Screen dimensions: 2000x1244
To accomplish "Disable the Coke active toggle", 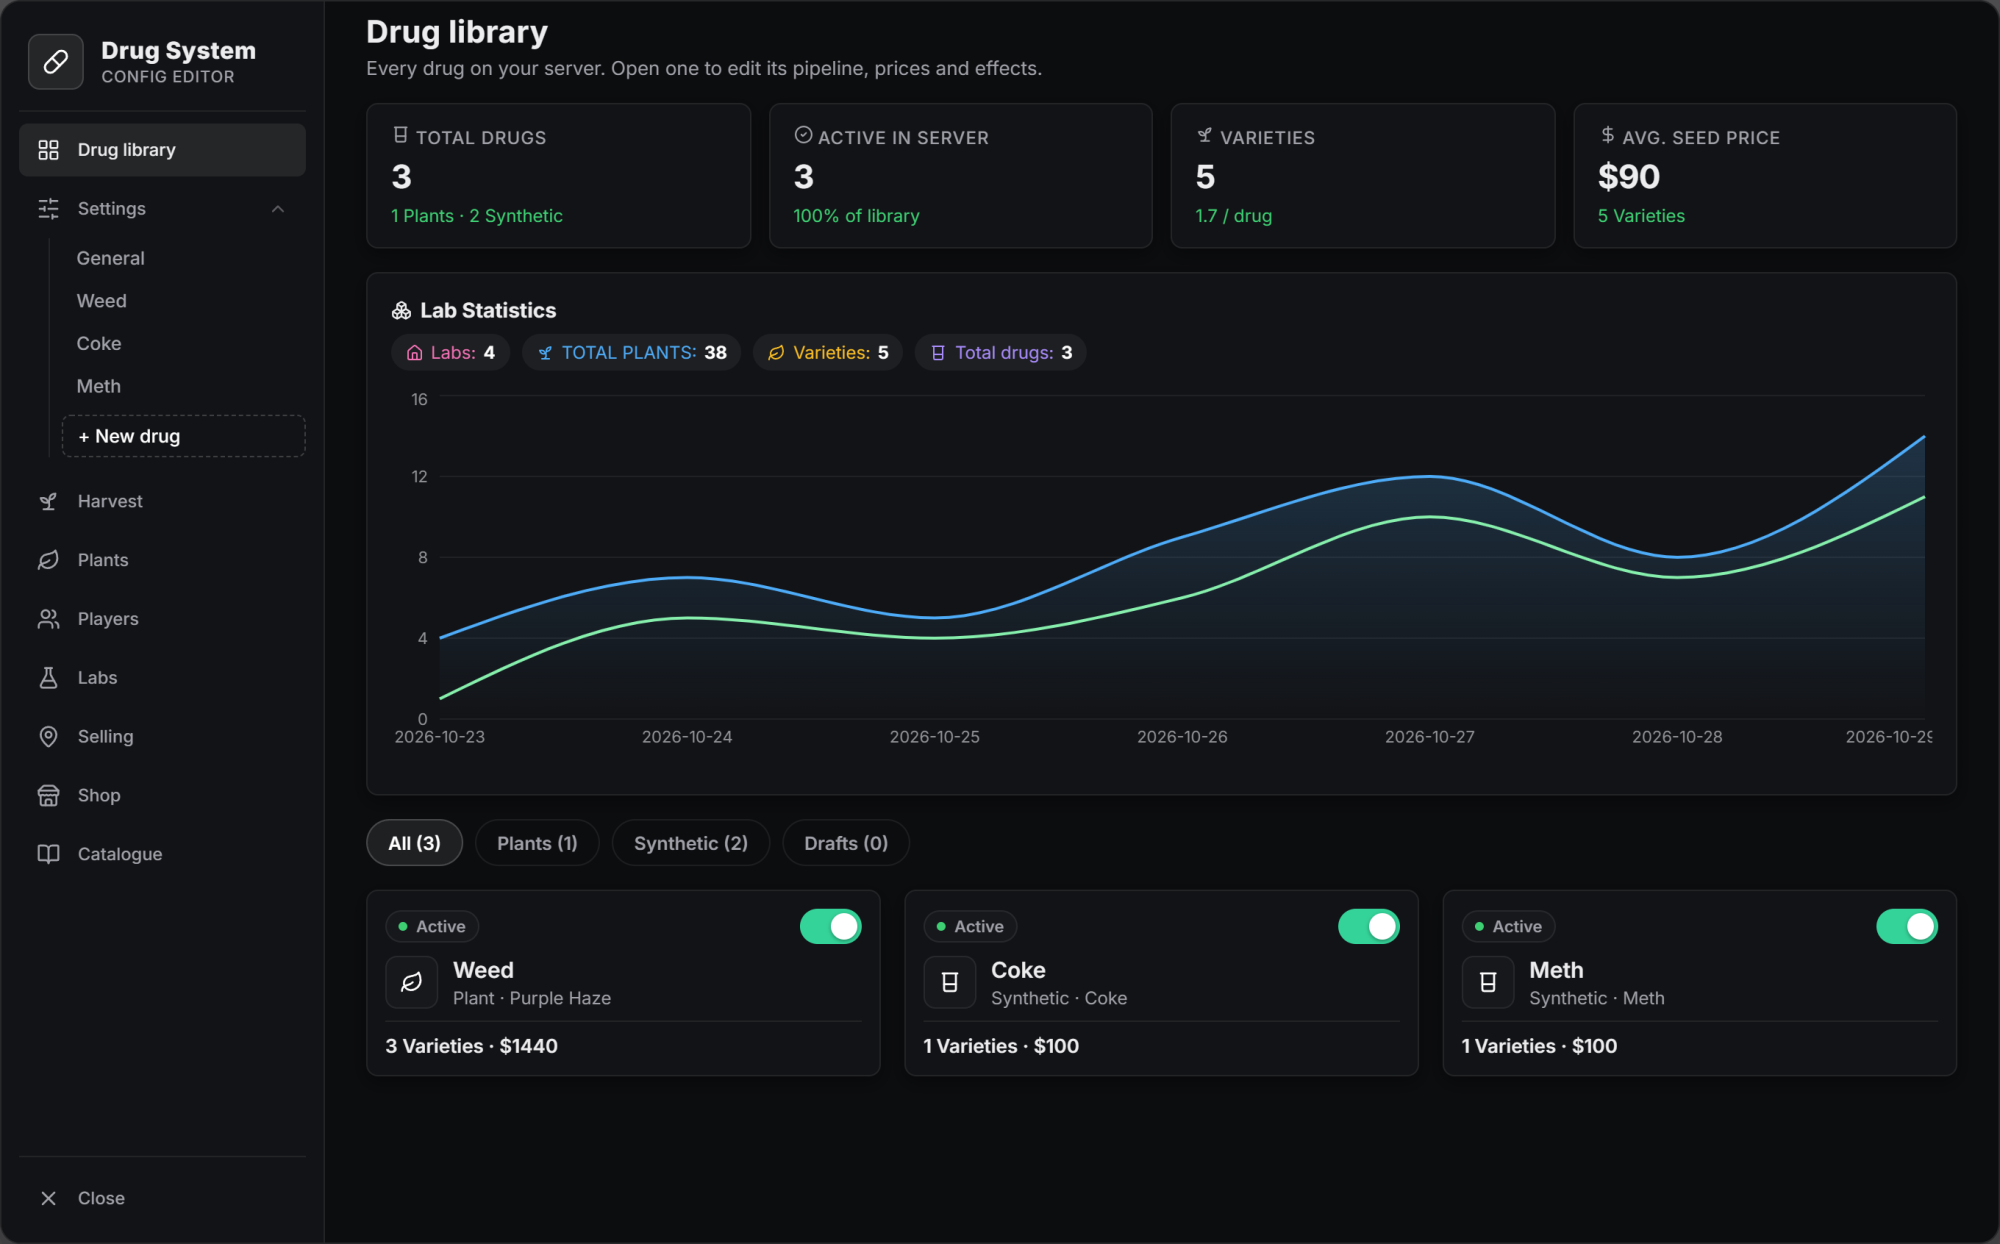I will click(x=1369, y=927).
